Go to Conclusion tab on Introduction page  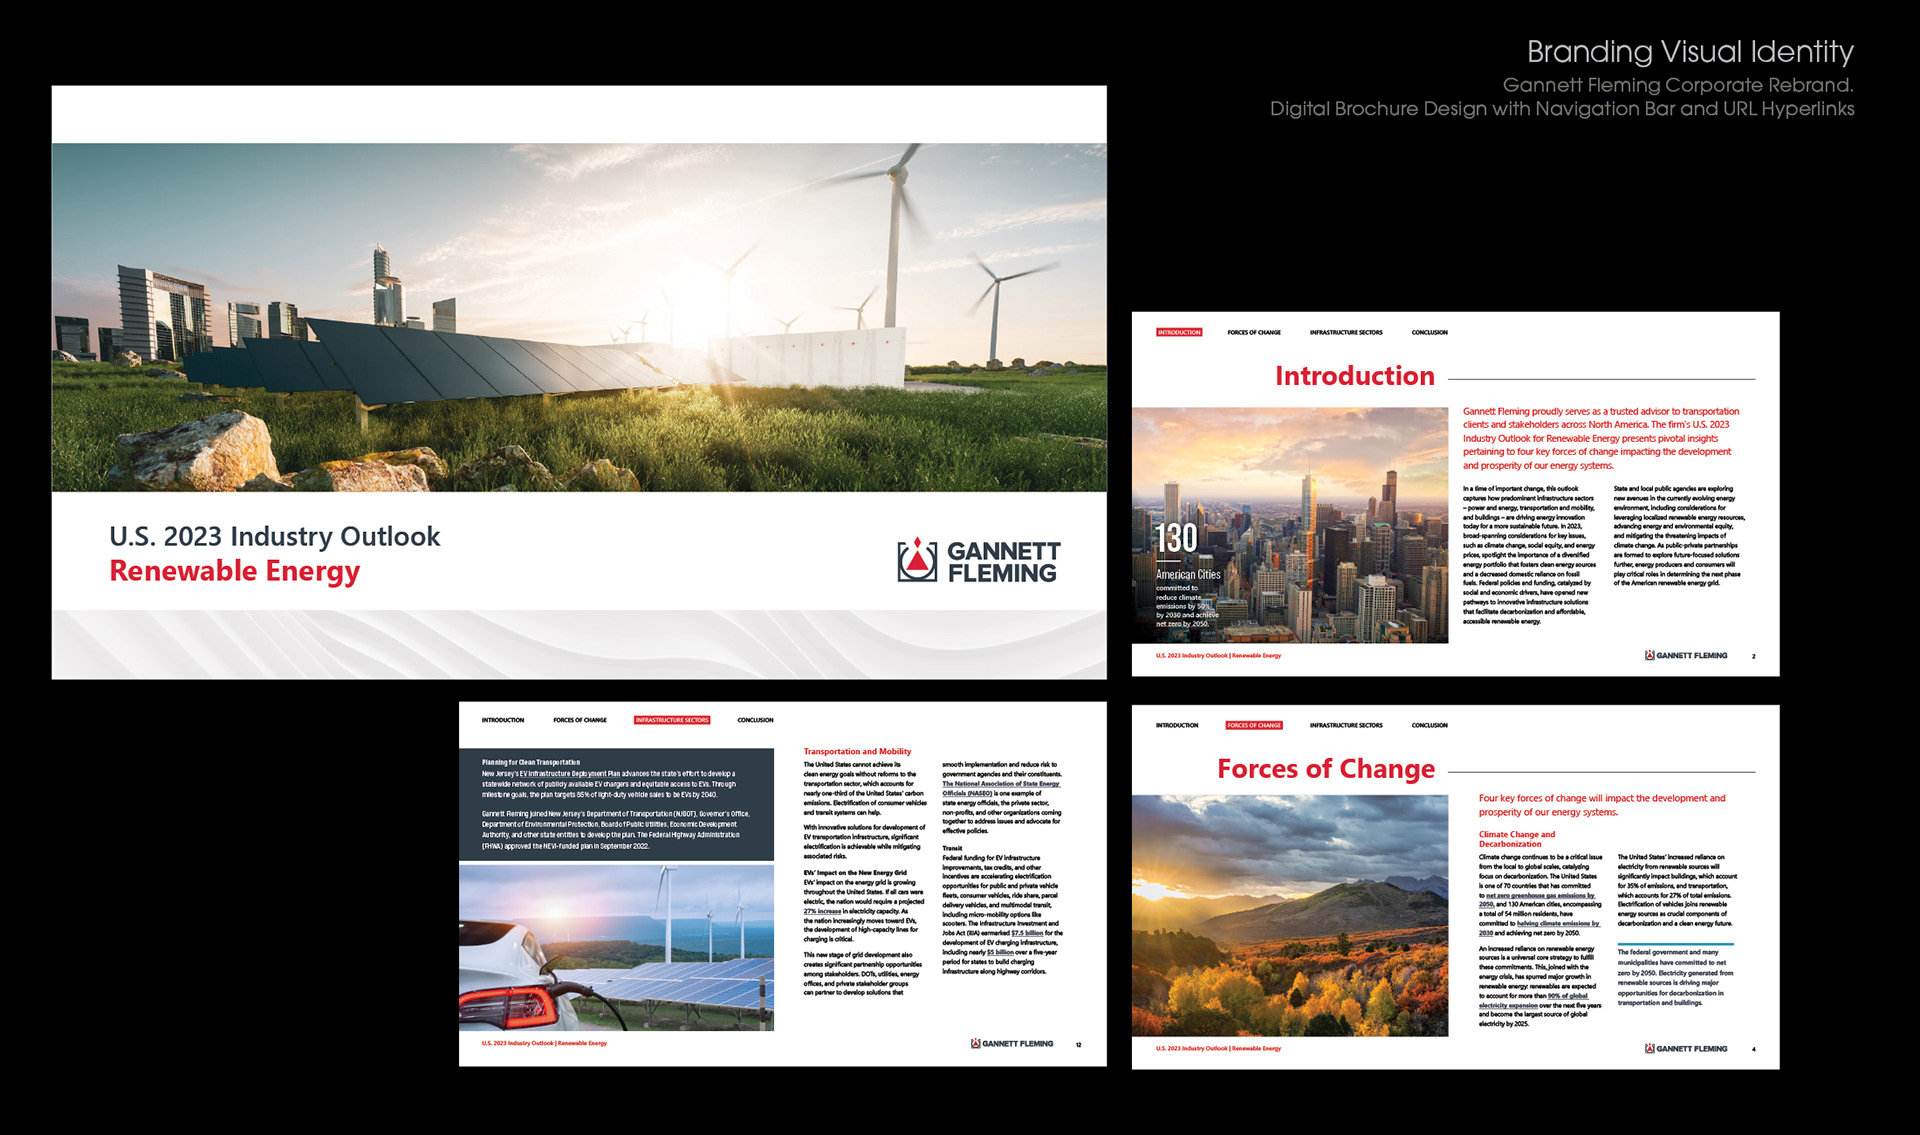[1429, 332]
